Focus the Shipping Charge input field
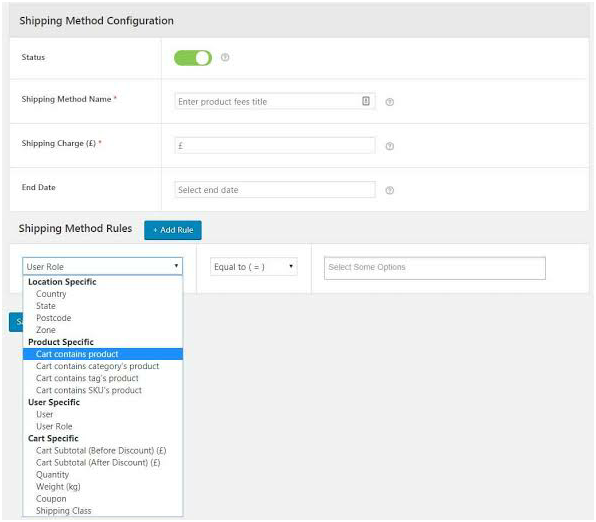The image size is (596, 522). [x=275, y=146]
